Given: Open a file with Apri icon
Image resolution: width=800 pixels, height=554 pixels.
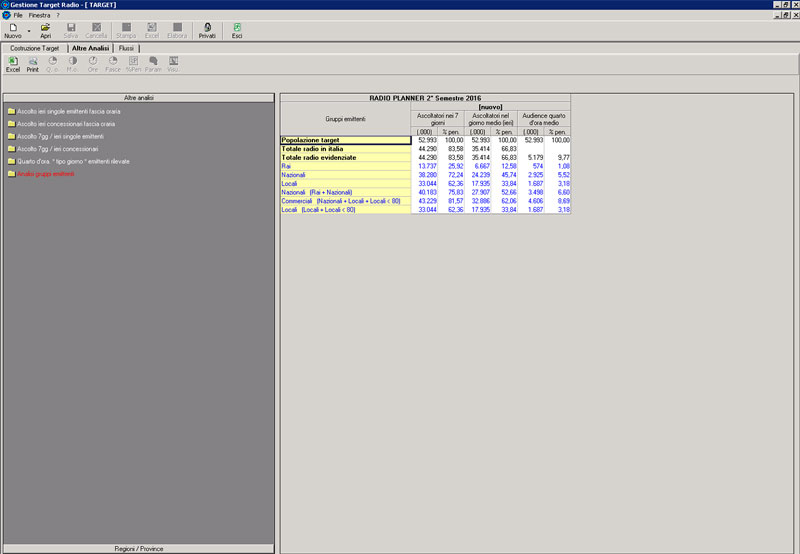Looking at the screenshot, I should [x=45, y=30].
